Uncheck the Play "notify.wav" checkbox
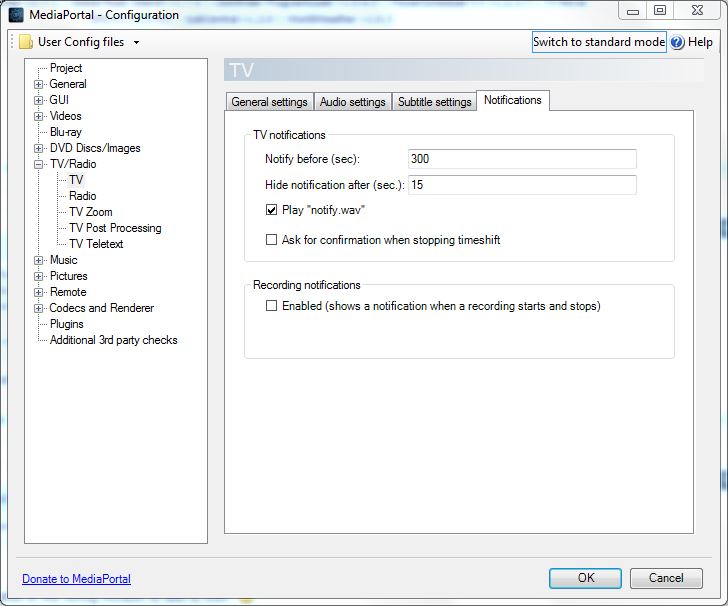This screenshot has width=728, height=606. click(x=271, y=210)
